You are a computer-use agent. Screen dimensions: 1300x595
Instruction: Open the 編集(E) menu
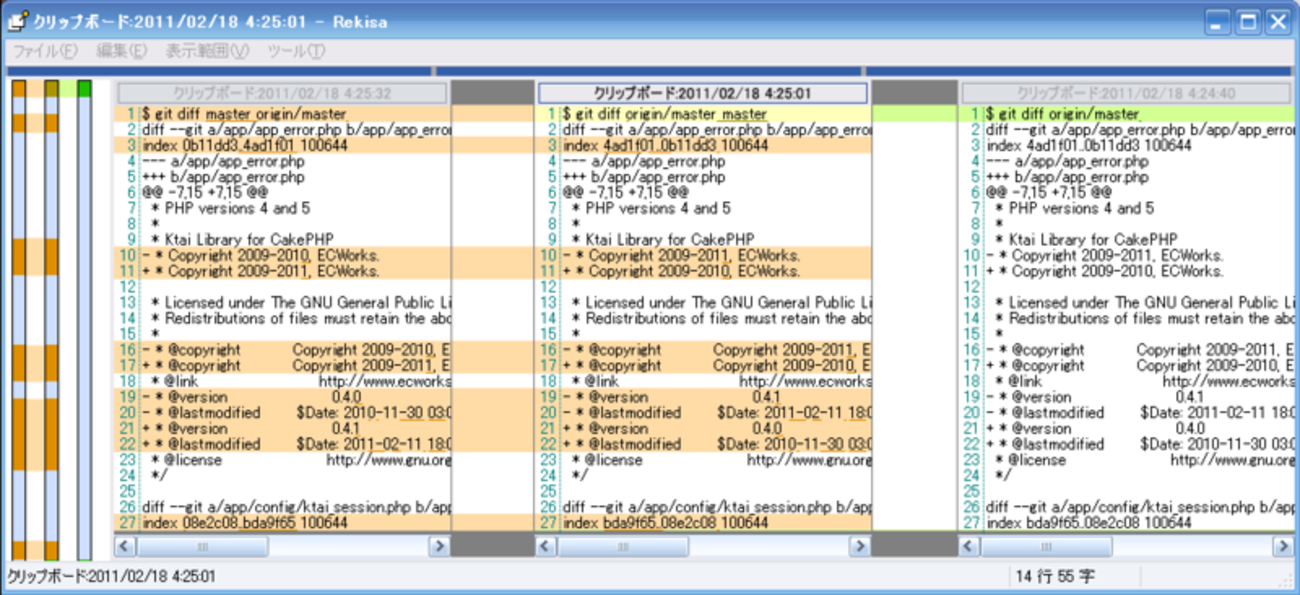[x=121, y=51]
